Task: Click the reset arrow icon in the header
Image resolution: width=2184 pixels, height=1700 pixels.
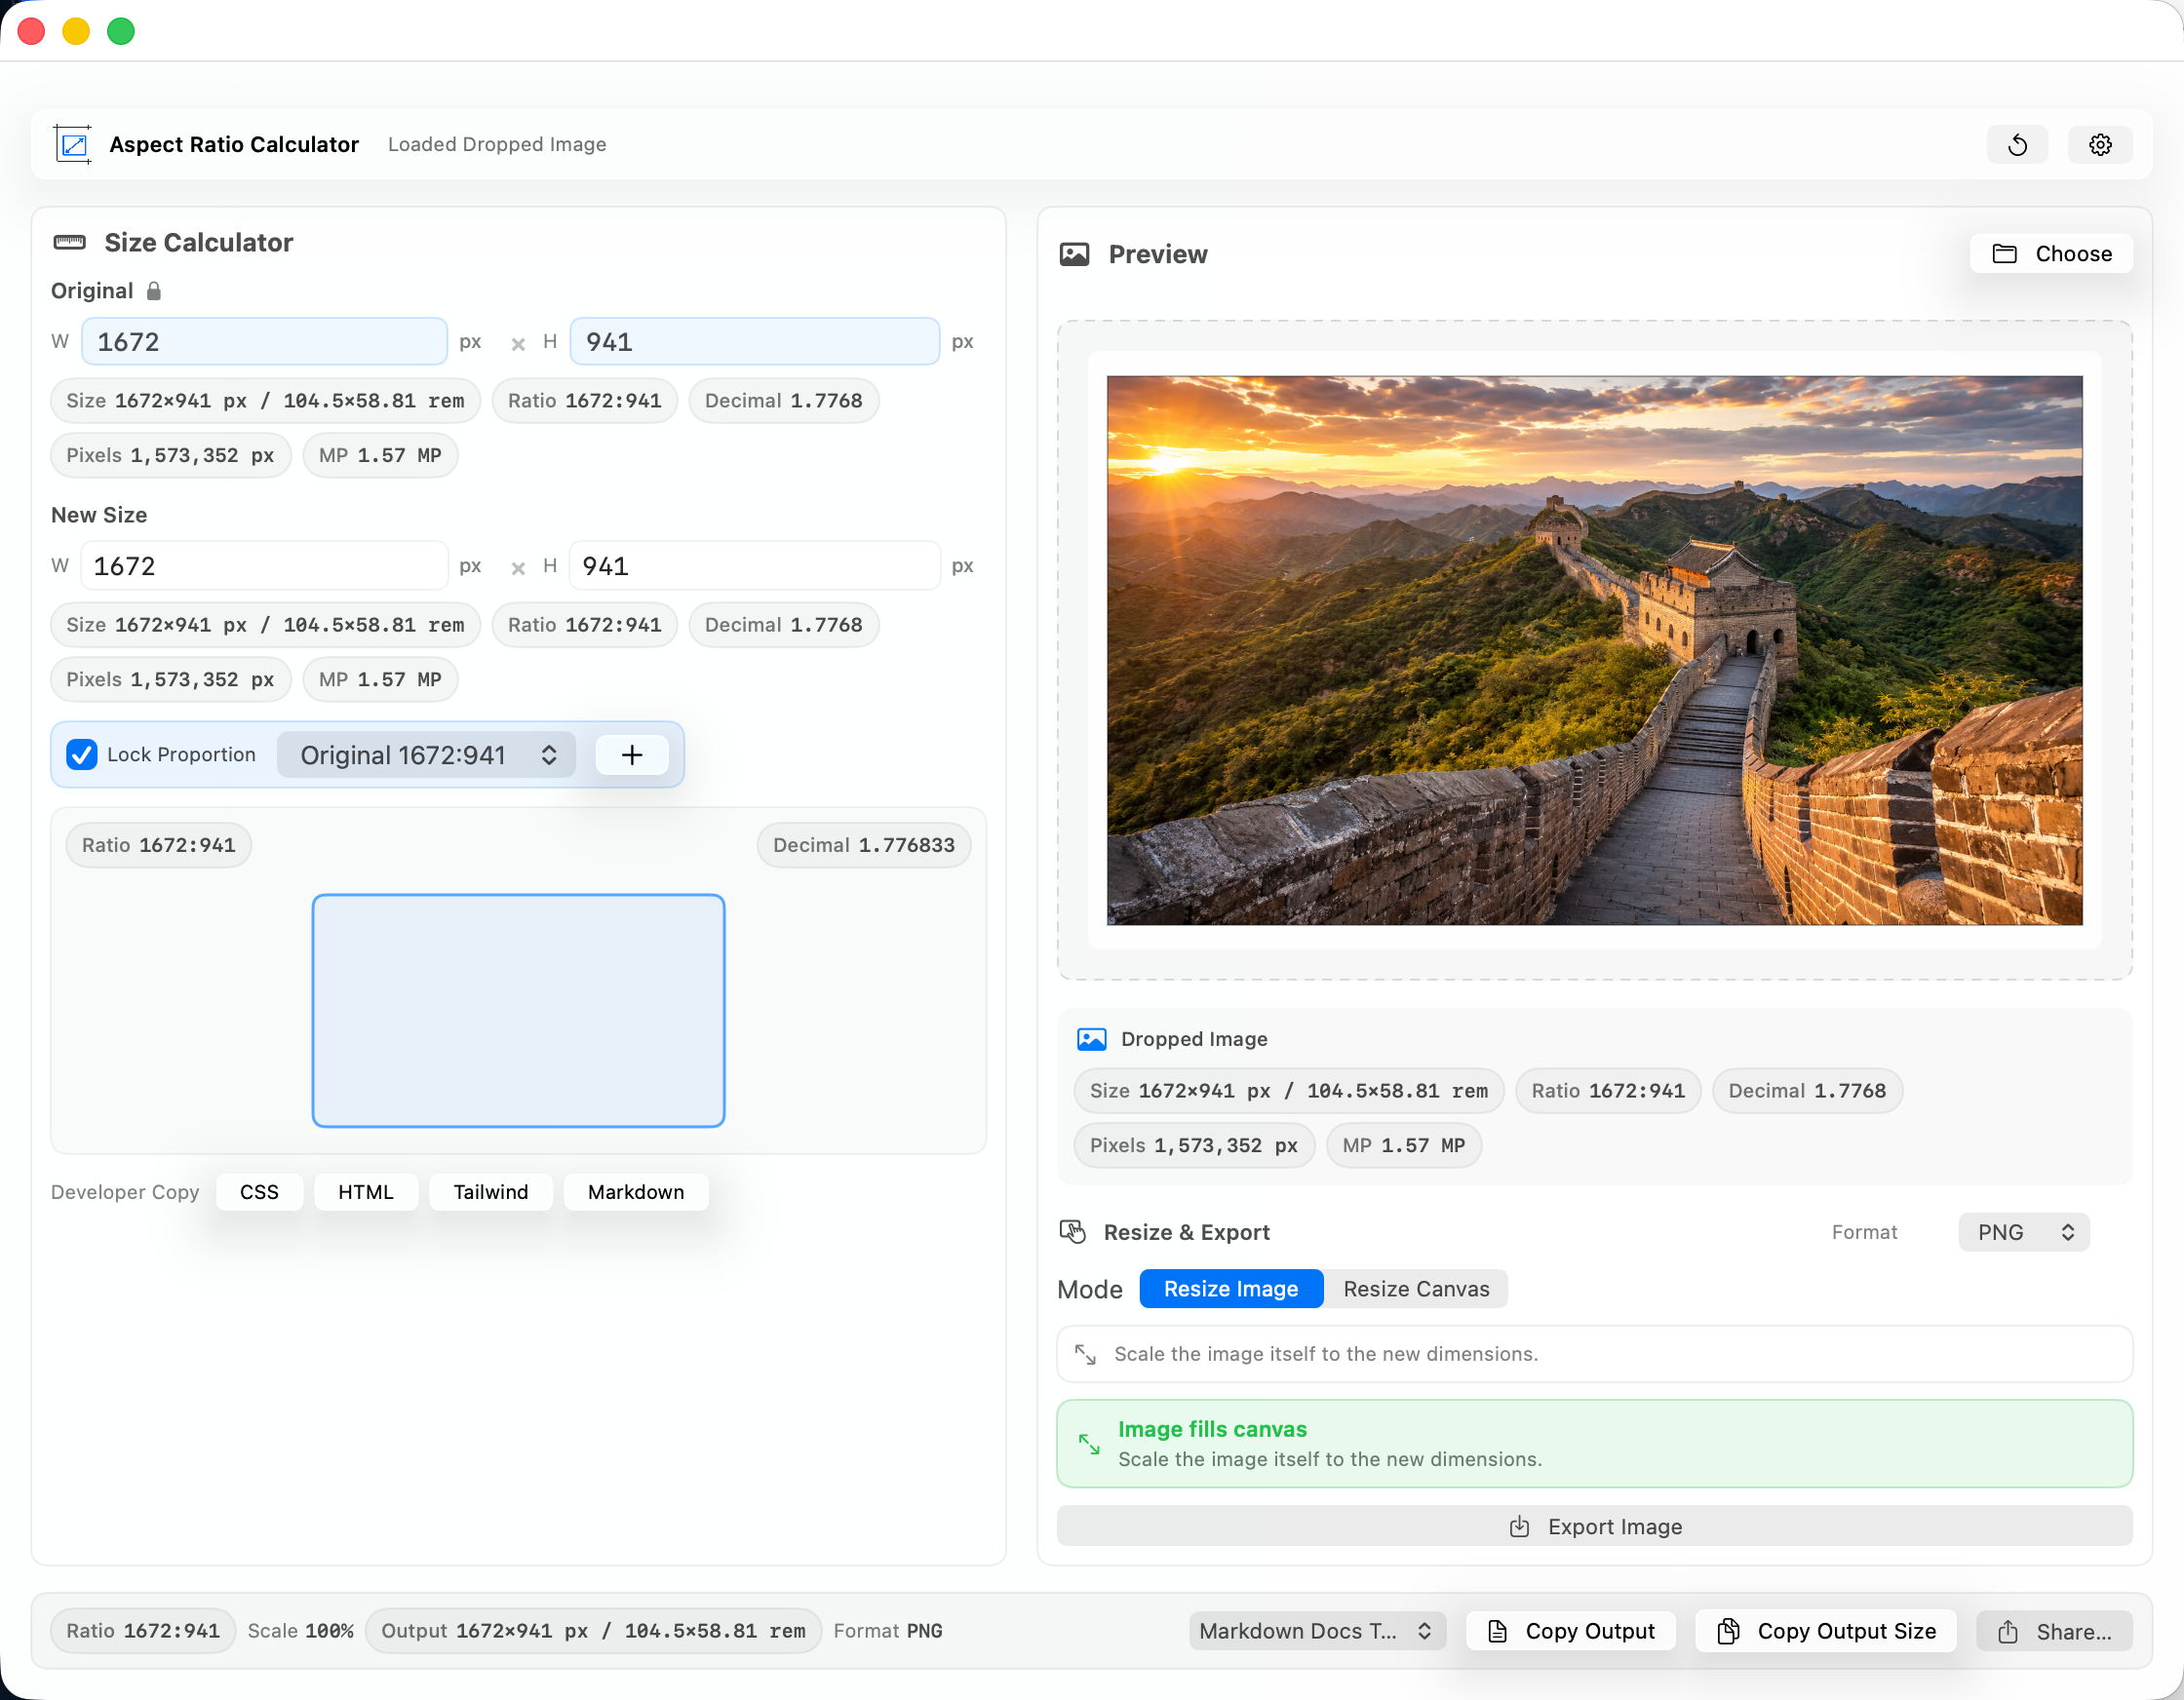Action: [x=2017, y=145]
